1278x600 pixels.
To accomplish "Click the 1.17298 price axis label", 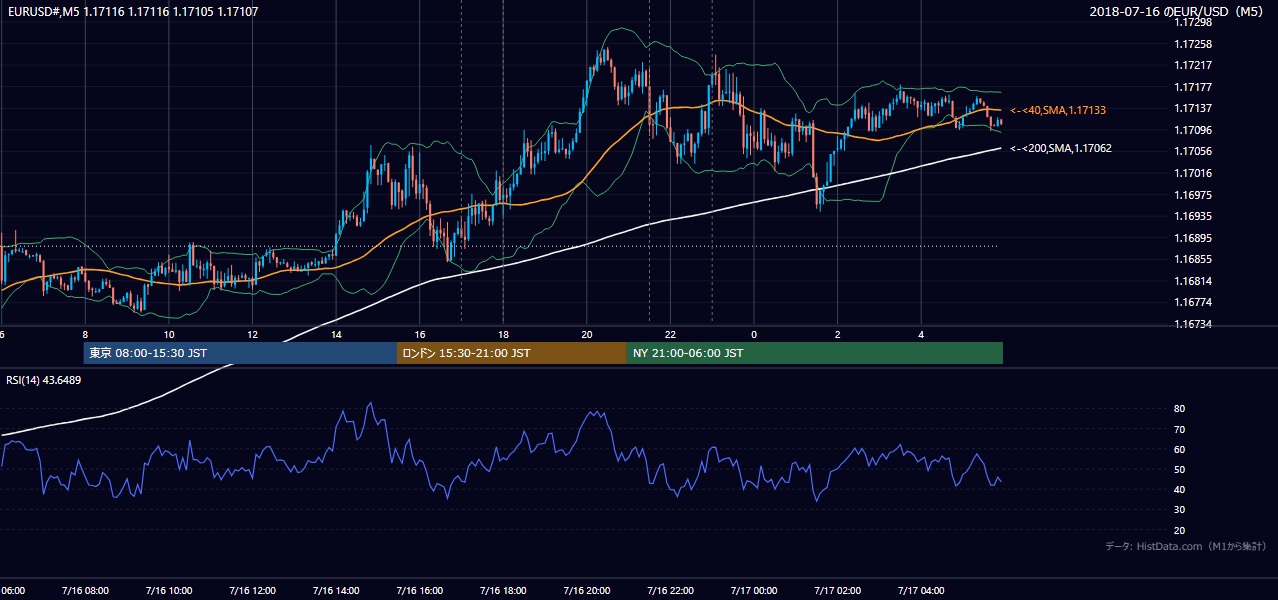I will point(1194,23).
